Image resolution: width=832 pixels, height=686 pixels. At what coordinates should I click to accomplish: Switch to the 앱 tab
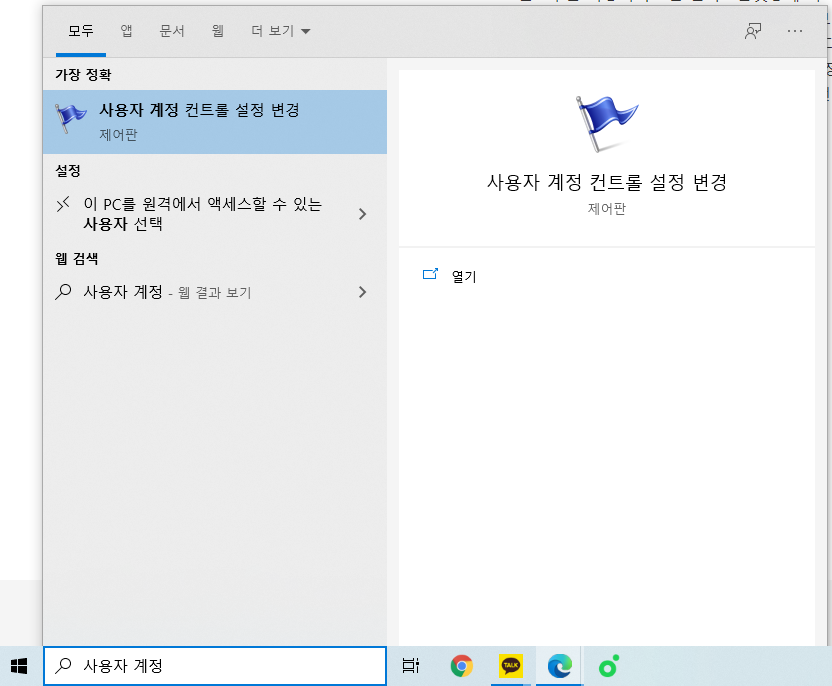pos(126,31)
